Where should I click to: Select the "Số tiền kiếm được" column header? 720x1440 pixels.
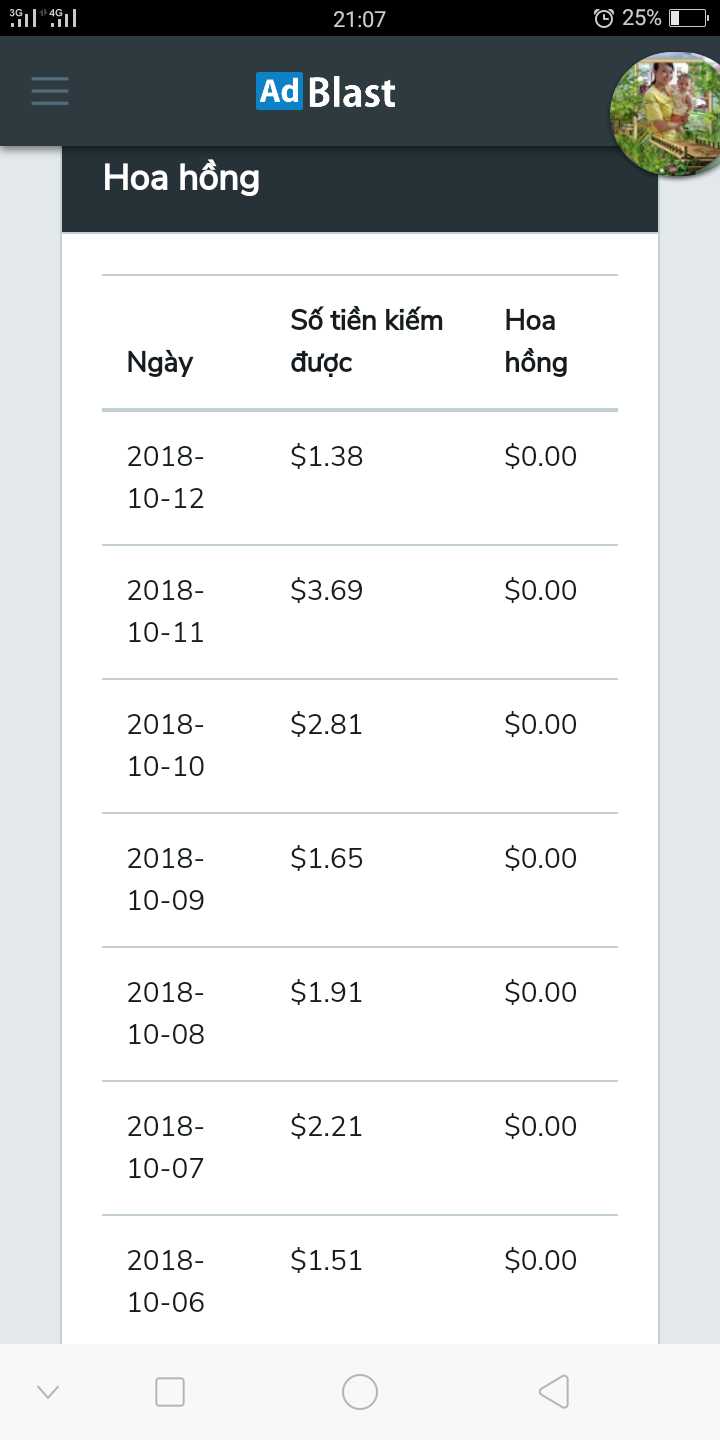[366, 341]
